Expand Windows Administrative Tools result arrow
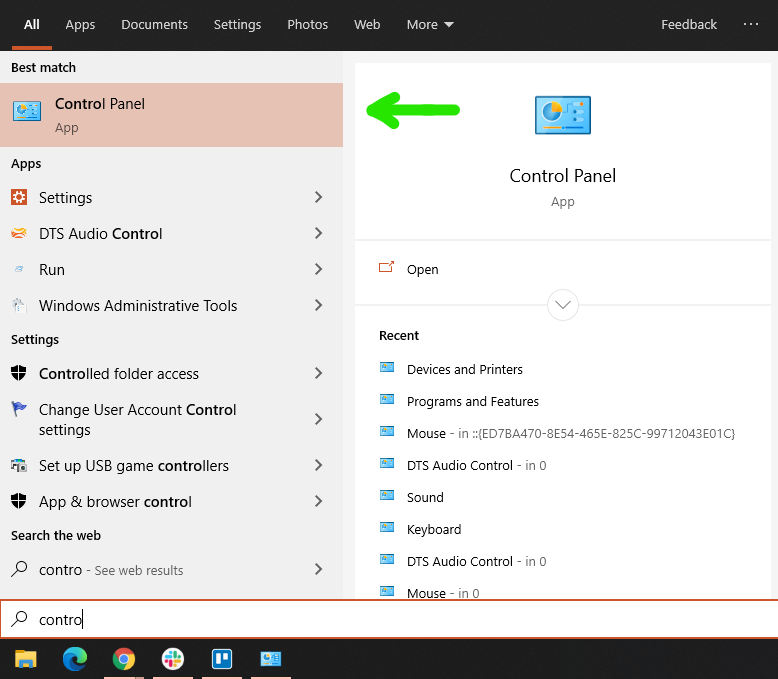Viewport: 778px width, 679px height. [318, 306]
